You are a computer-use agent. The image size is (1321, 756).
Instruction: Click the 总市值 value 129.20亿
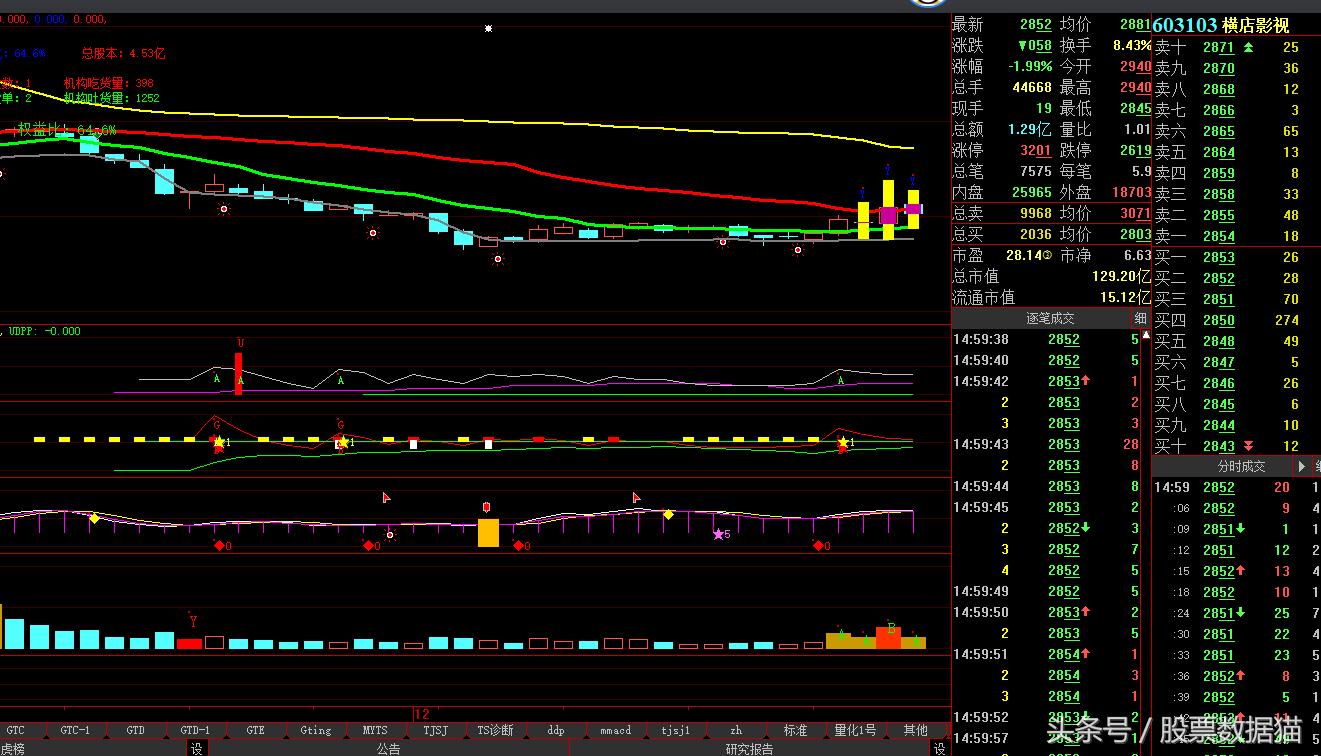[x=1121, y=276]
